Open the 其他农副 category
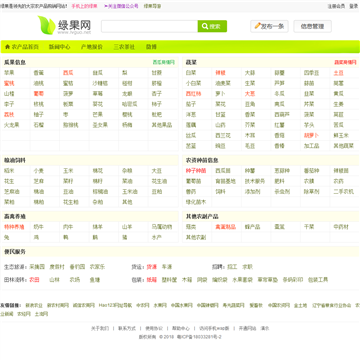Image resolution: width=360 pixels, height=360 pixels. click(x=196, y=238)
